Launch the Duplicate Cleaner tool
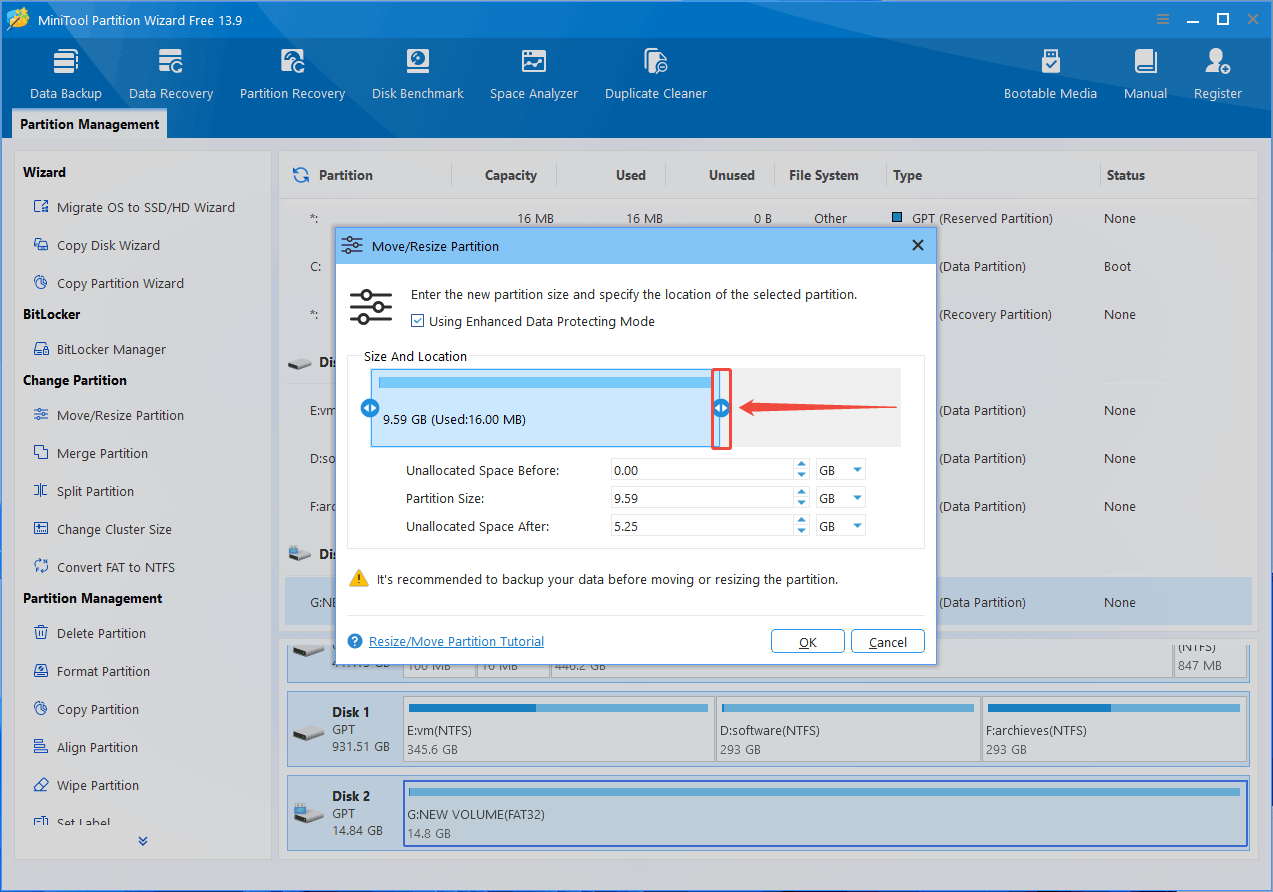Image resolution: width=1273 pixels, height=892 pixels. tap(656, 74)
